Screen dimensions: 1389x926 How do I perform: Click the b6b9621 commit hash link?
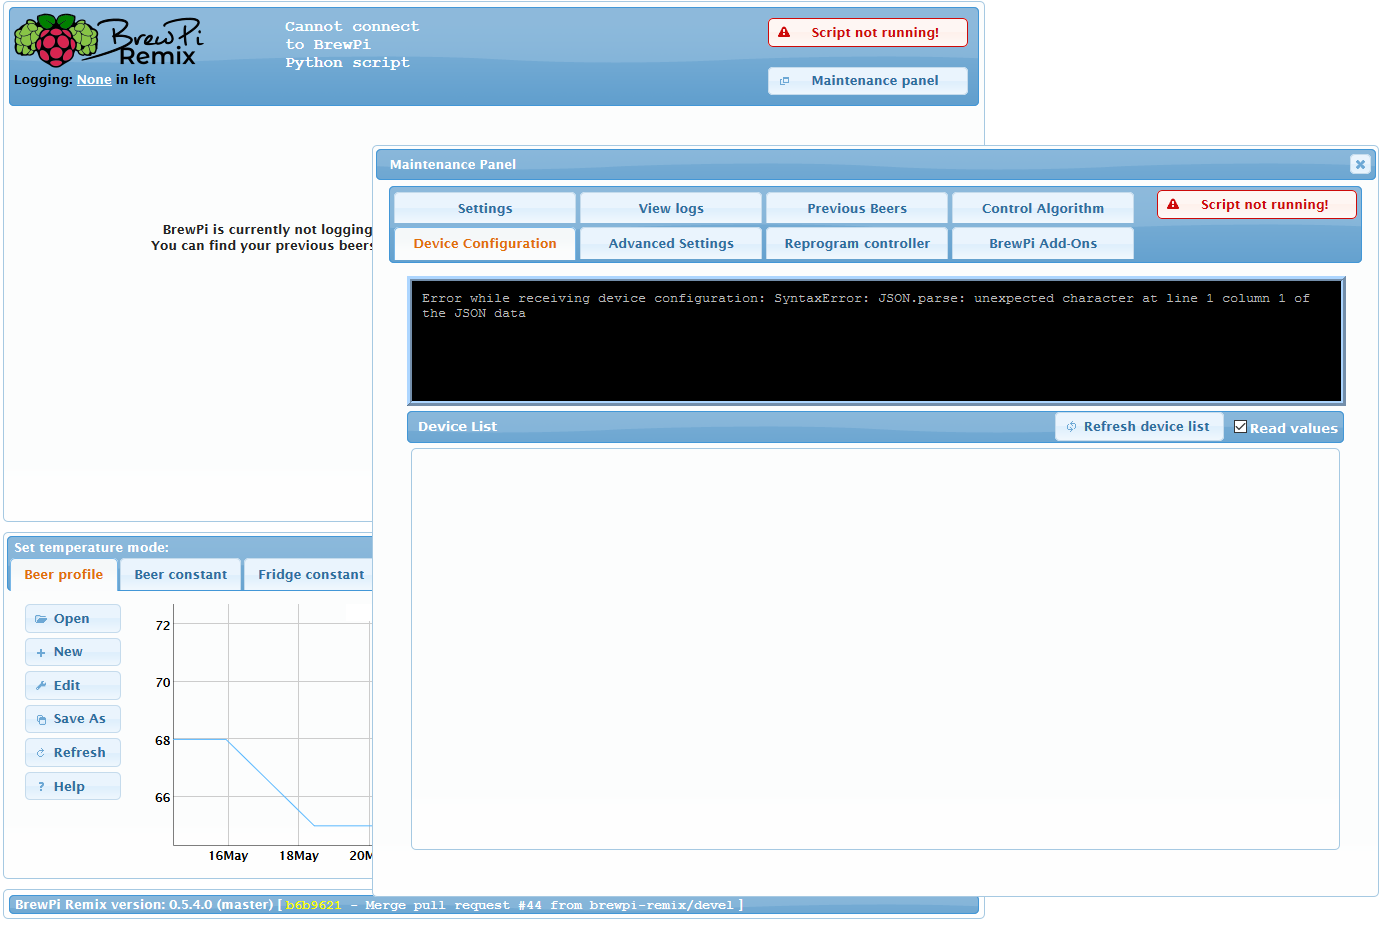point(314,905)
